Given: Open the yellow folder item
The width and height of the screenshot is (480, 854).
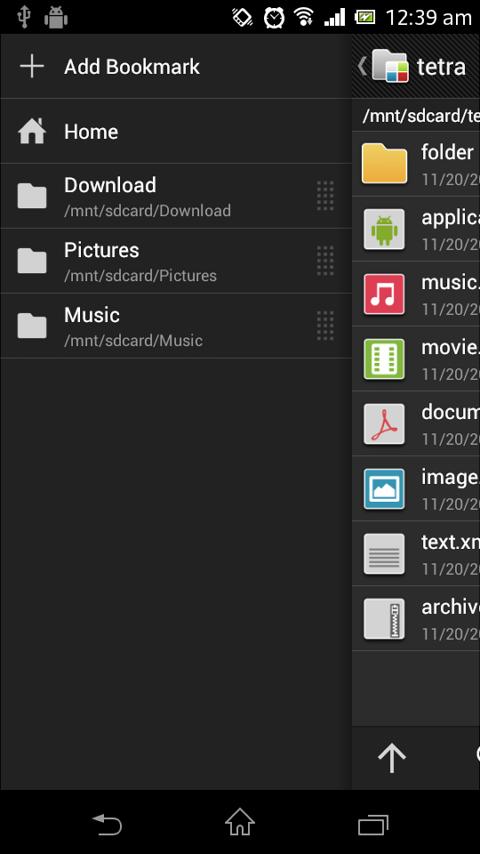Looking at the screenshot, I should (384, 163).
